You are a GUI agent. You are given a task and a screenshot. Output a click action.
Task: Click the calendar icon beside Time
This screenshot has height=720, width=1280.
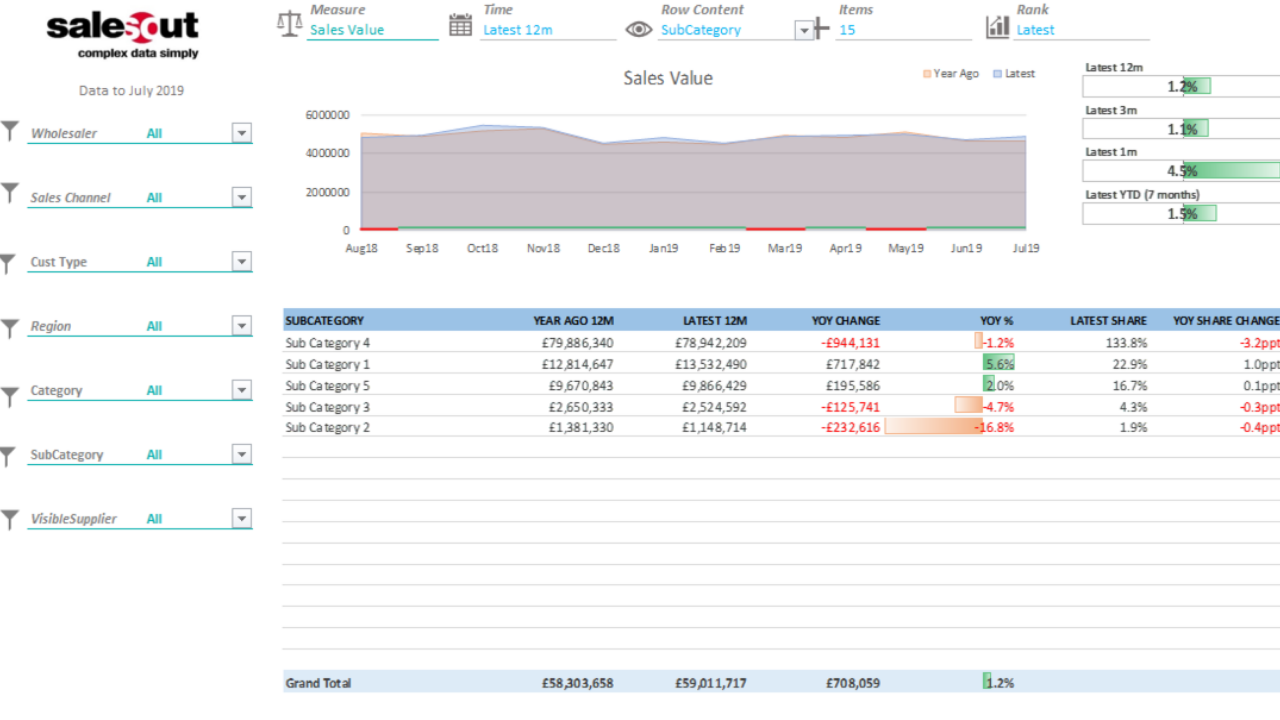(x=460, y=26)
